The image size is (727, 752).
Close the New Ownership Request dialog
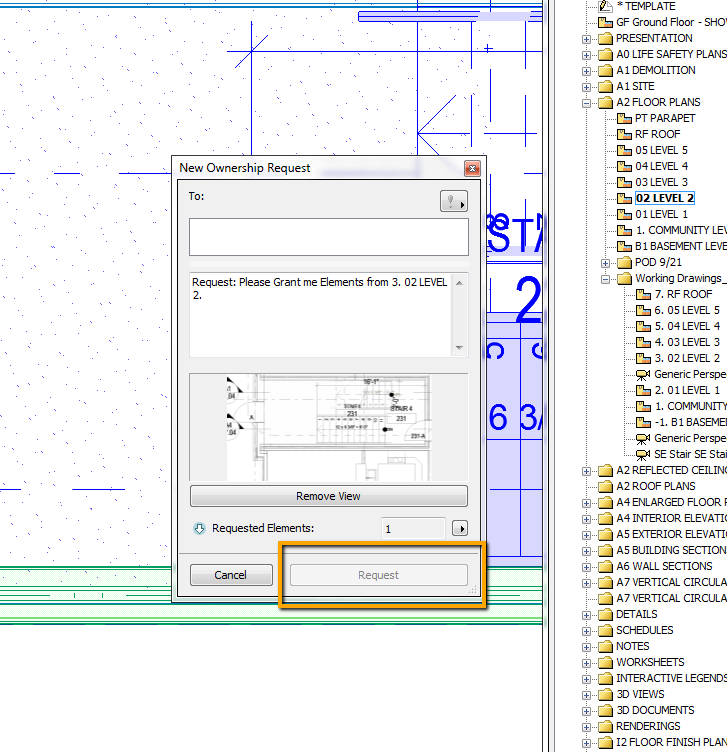(472, 168)
